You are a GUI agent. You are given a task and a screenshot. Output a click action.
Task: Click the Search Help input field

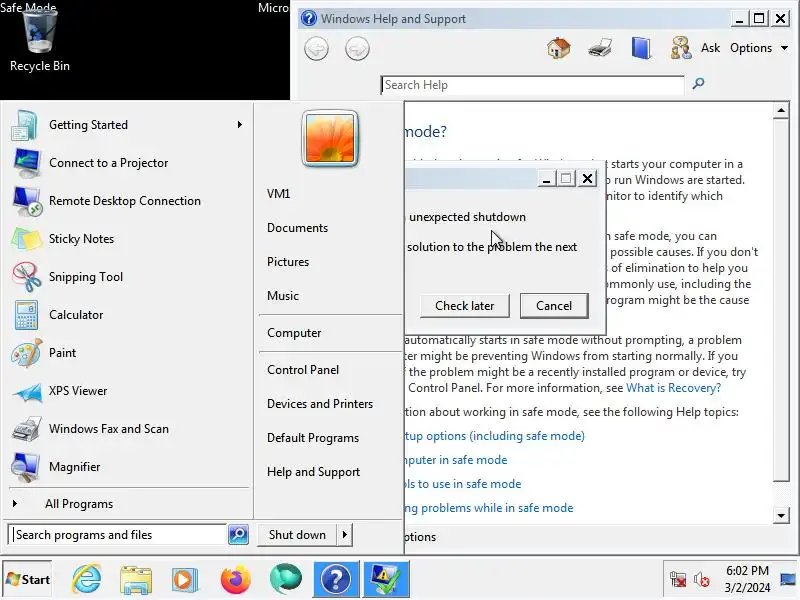coord(532,85)
